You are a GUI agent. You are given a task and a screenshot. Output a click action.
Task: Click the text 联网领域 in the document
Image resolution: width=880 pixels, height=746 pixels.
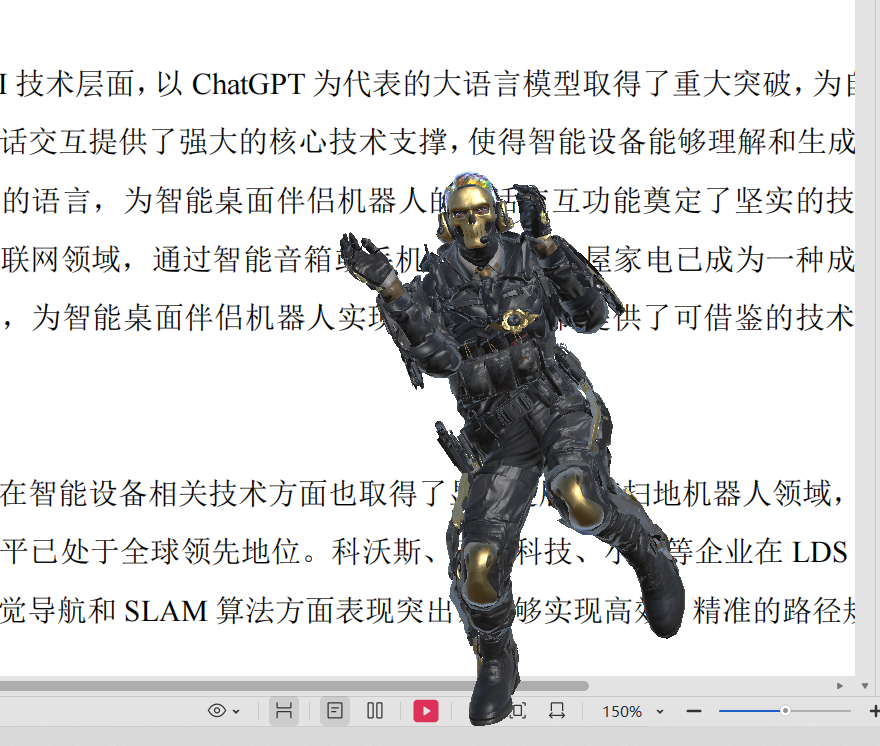61,259
